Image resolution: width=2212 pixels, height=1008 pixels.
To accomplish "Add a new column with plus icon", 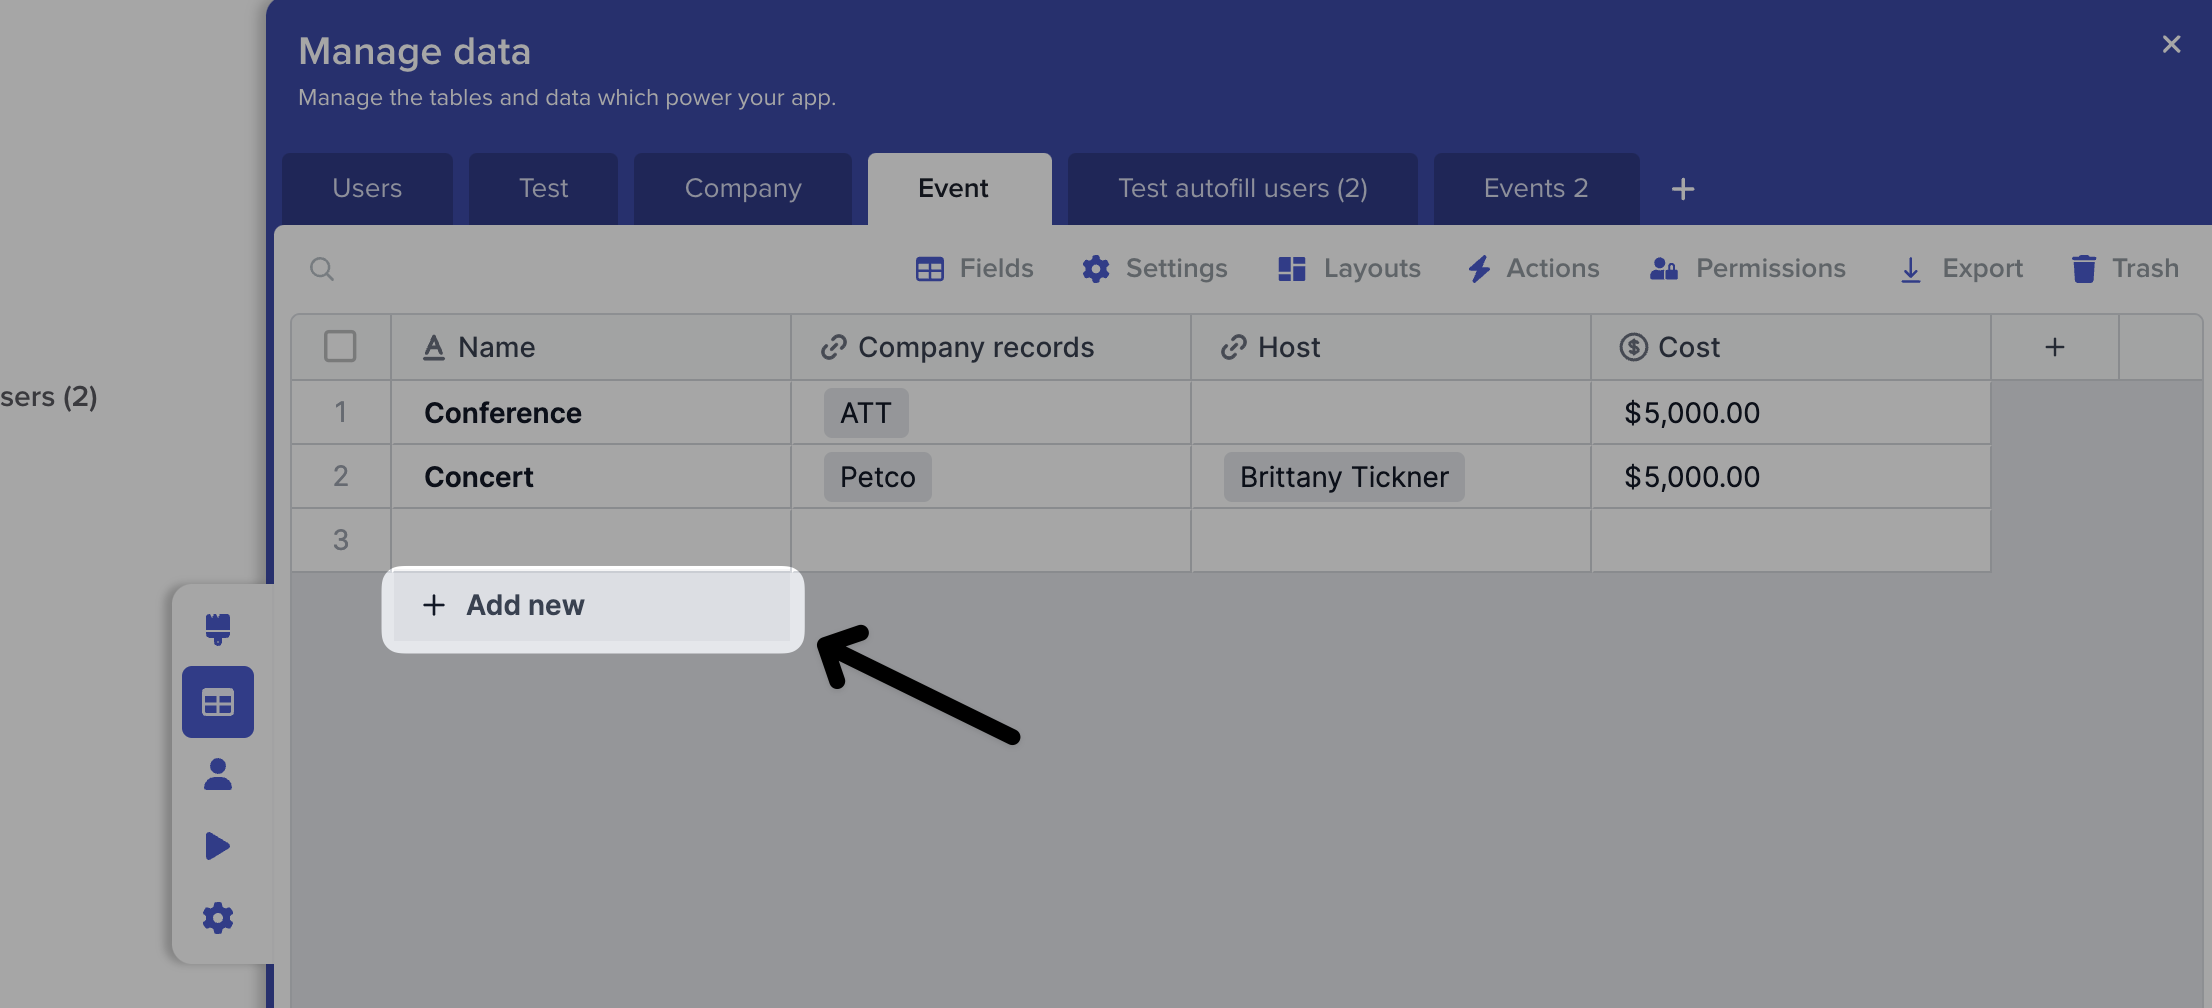I will tap(2054, 347).
